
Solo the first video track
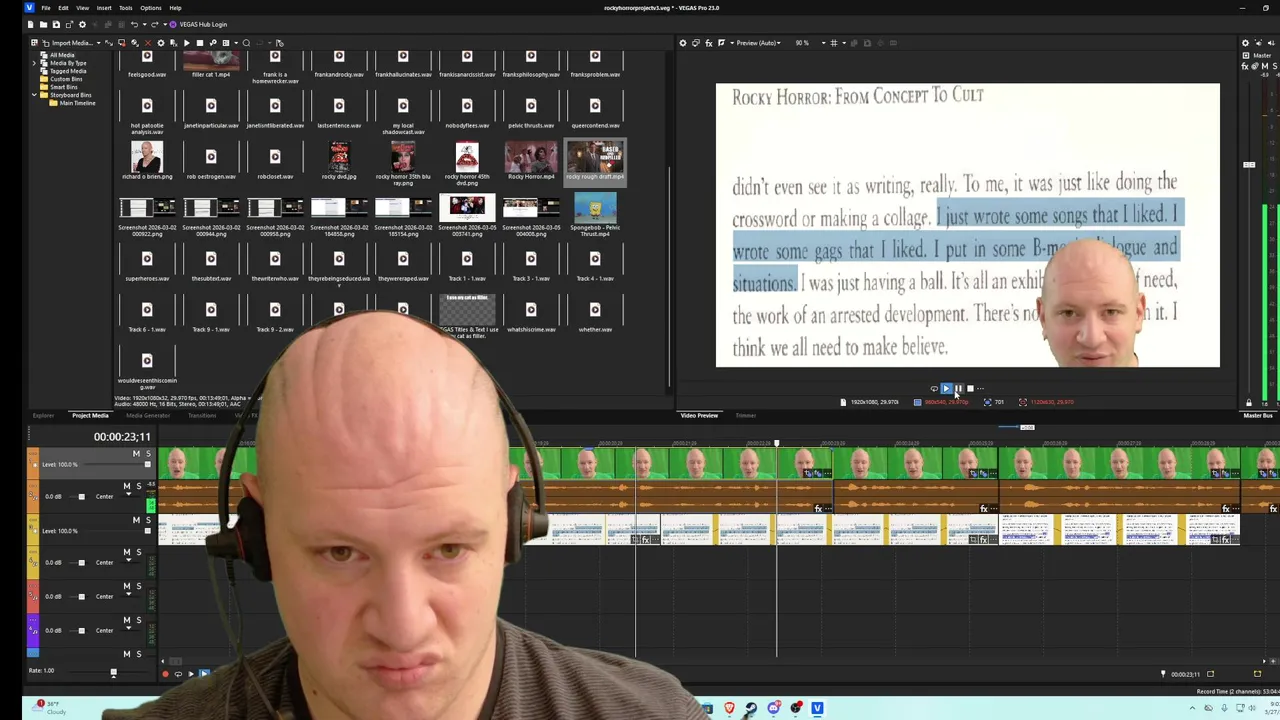point(147,454)
